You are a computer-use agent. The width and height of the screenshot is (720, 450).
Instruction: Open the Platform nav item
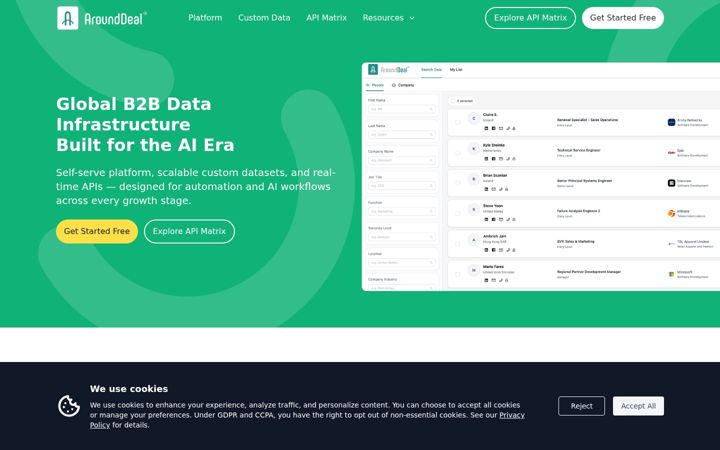[205, 18]
